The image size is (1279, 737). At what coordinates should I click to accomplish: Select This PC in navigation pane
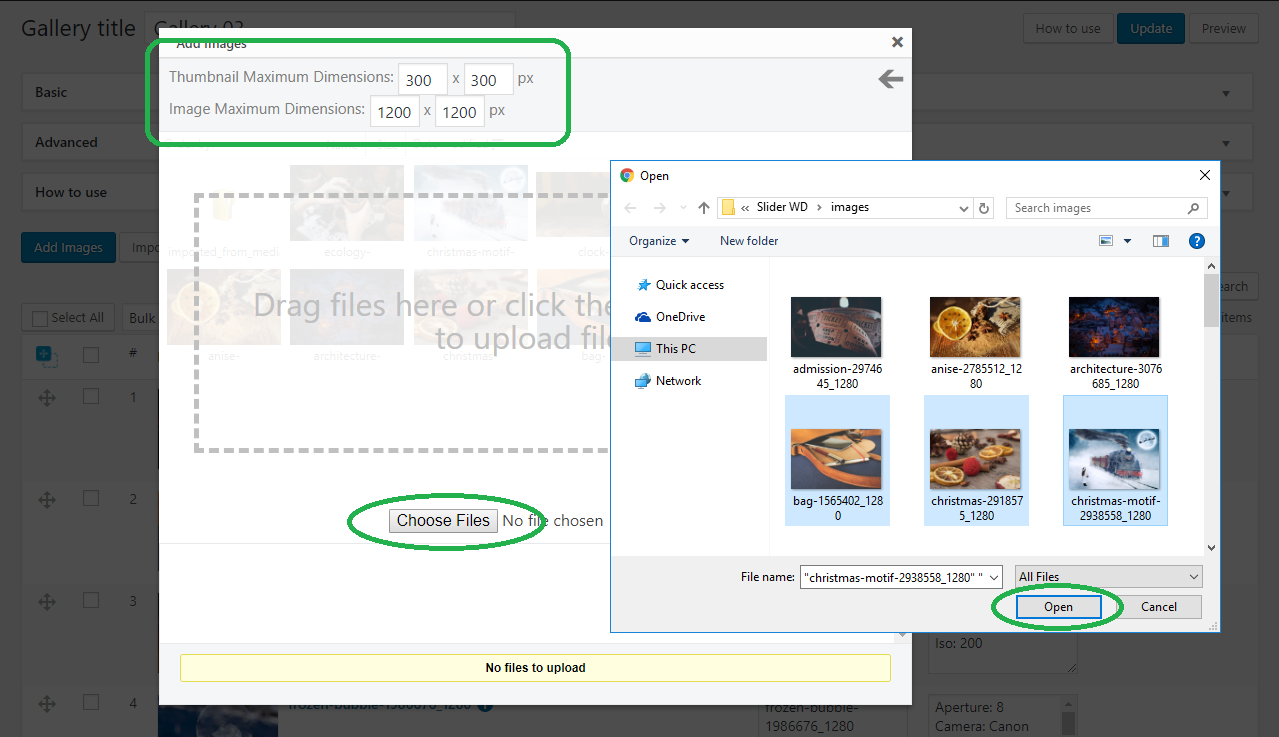tap(690, 349)
